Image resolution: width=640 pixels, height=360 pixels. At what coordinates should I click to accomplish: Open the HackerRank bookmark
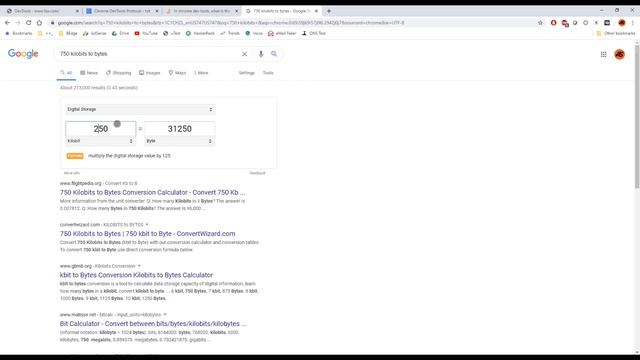click(x=200, y=33)
